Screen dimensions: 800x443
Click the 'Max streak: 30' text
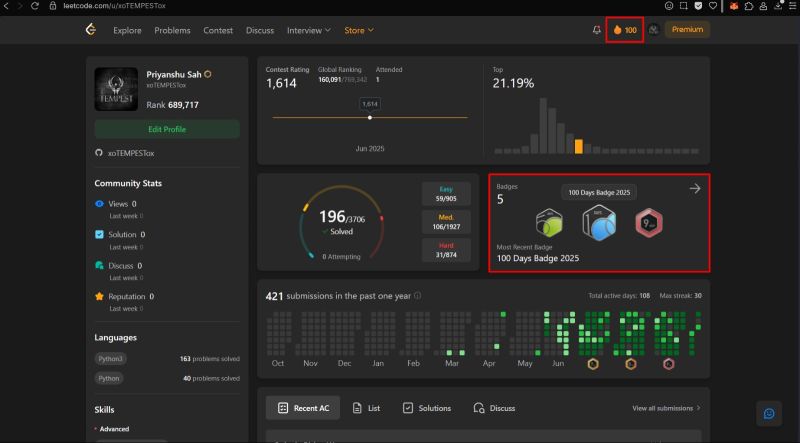pyautogui.click(x=681, y=296)
